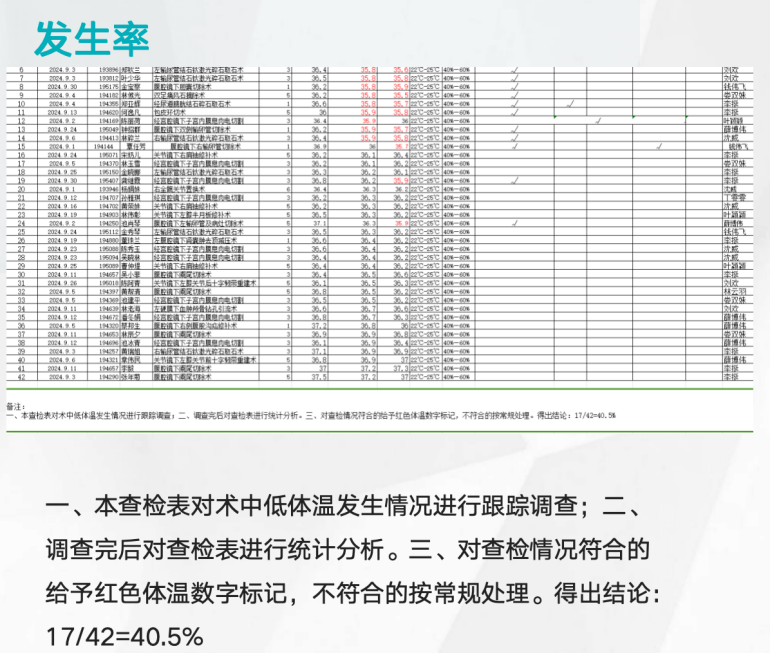Click patient ID 194169 in row 12

[x=109, y=121]
